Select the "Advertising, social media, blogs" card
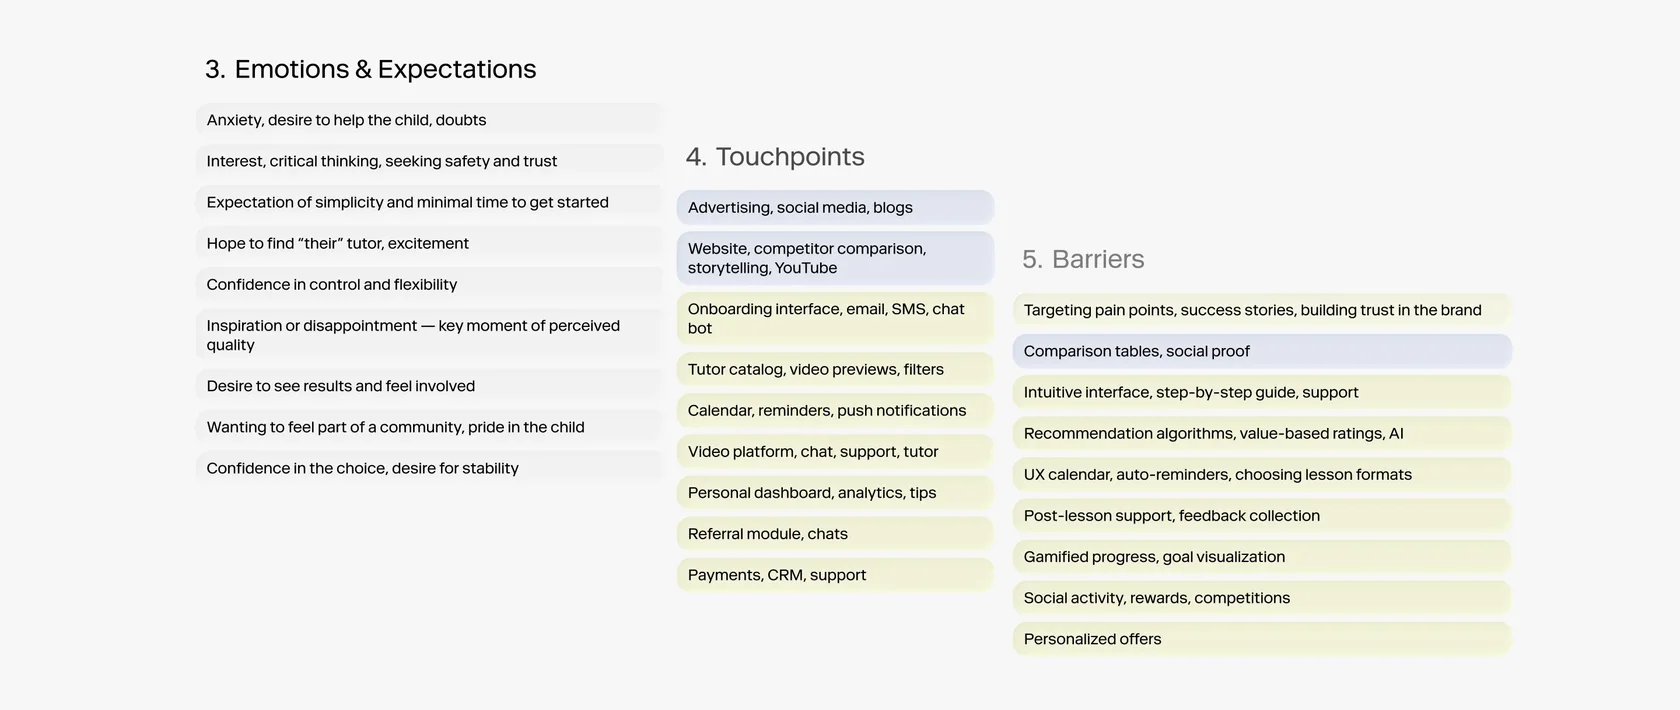1680x710 pixels. click(835, 207)
